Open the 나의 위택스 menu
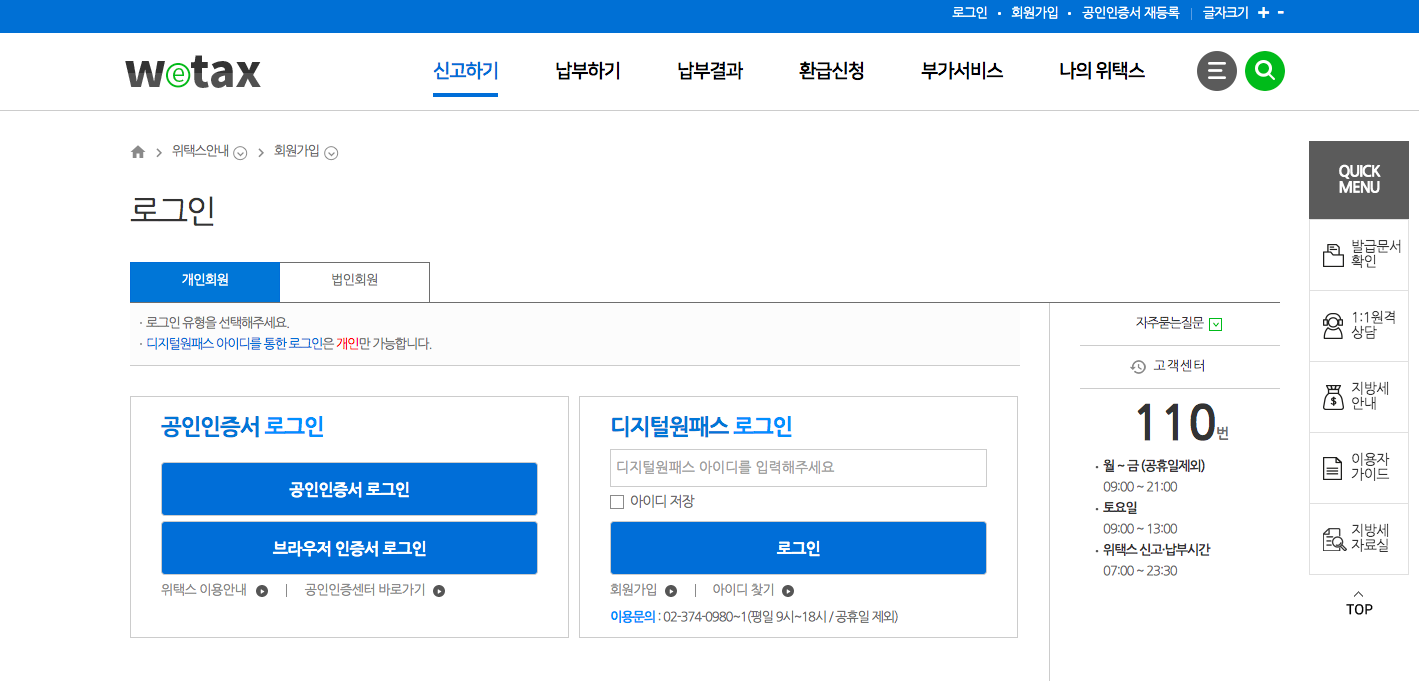Screen dimensions: 1419x681 pyautogui.click(x=1102, y=71)
